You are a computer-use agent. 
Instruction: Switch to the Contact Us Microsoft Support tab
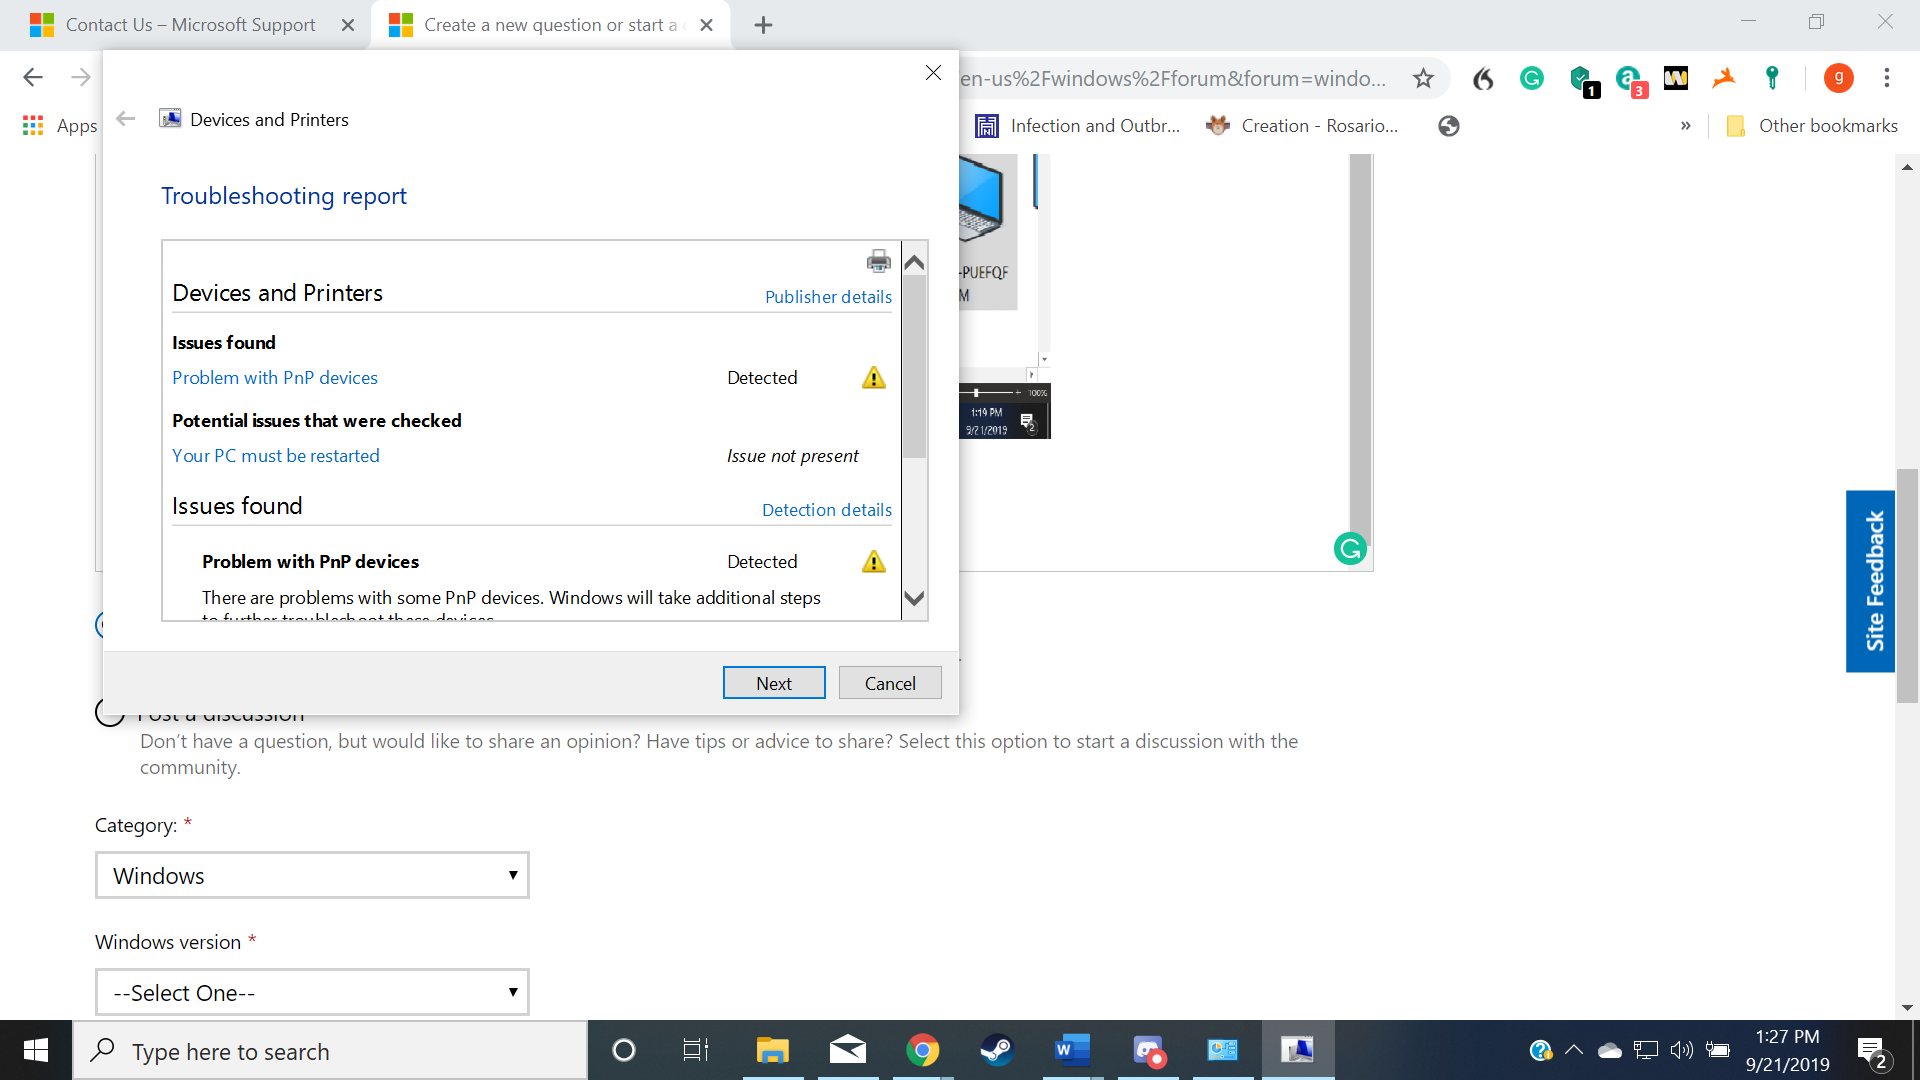(190, 25)
